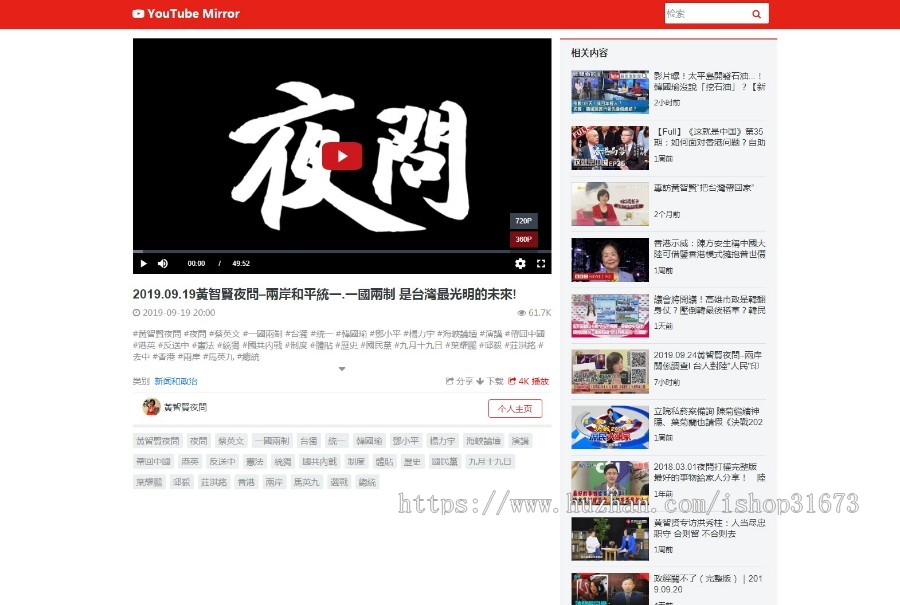Enter fullscreen mode on the player
The image size is (900, 605).
541,263
